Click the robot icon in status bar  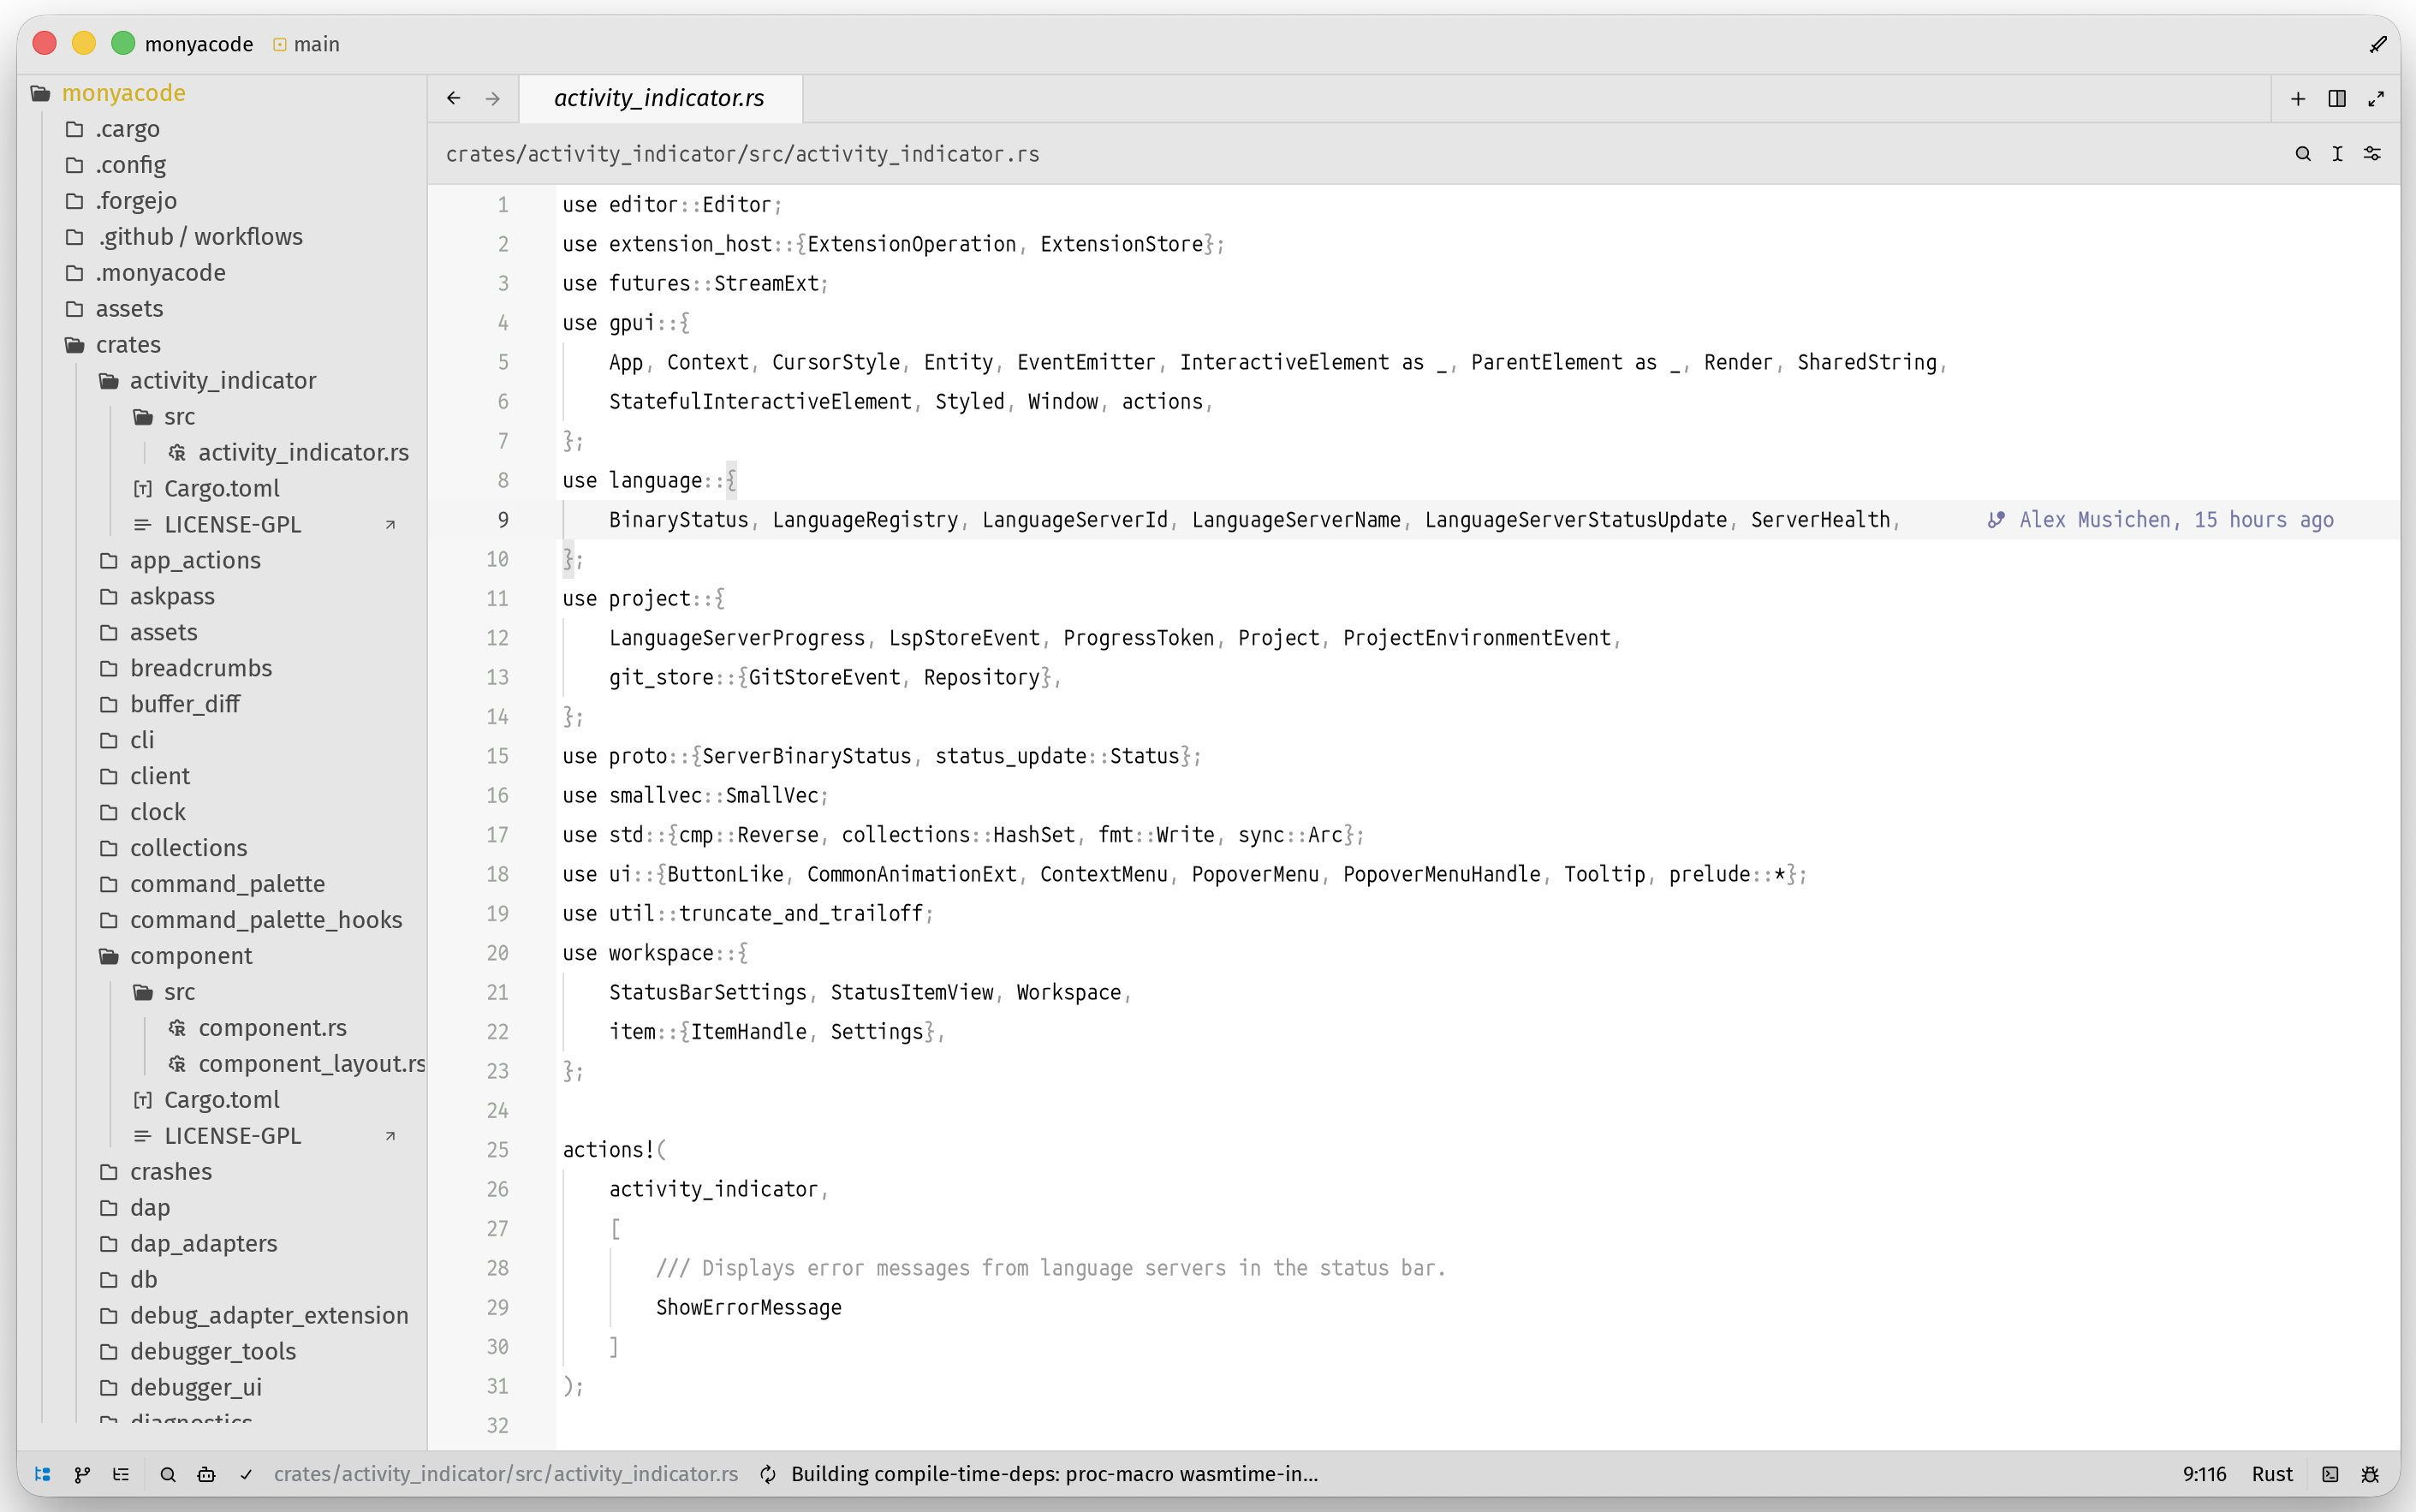(x=206, y=1474)
